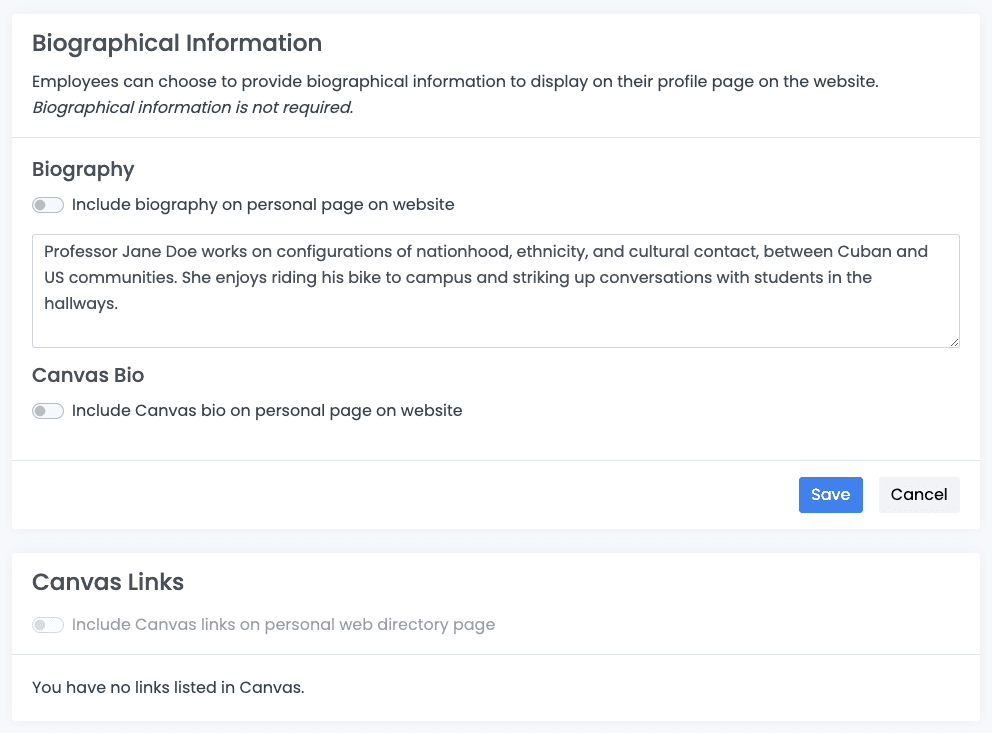992x733 pixels.
Task: Click the Canvas Bio subheading
Action: pyautogui.click(x=88, y=375)
